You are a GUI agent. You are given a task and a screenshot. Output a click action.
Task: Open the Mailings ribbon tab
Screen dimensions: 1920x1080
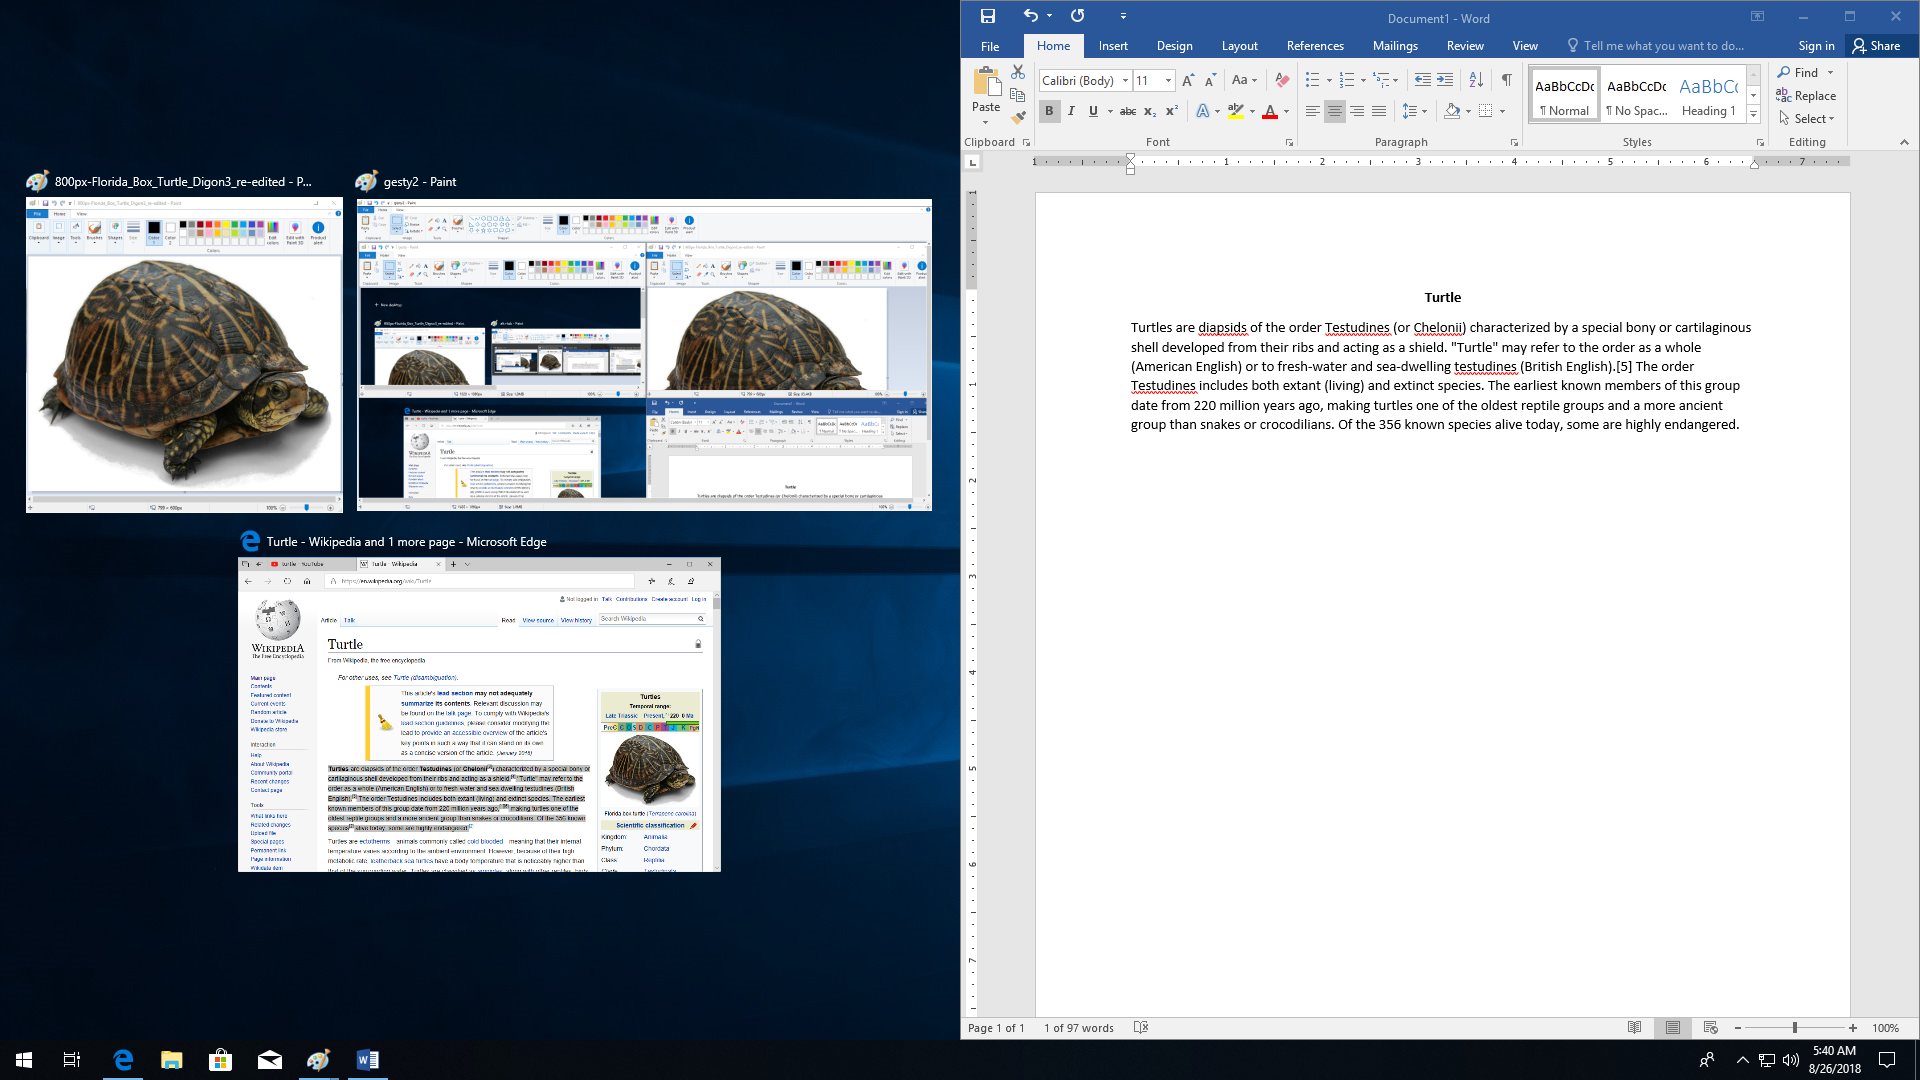1395,45
